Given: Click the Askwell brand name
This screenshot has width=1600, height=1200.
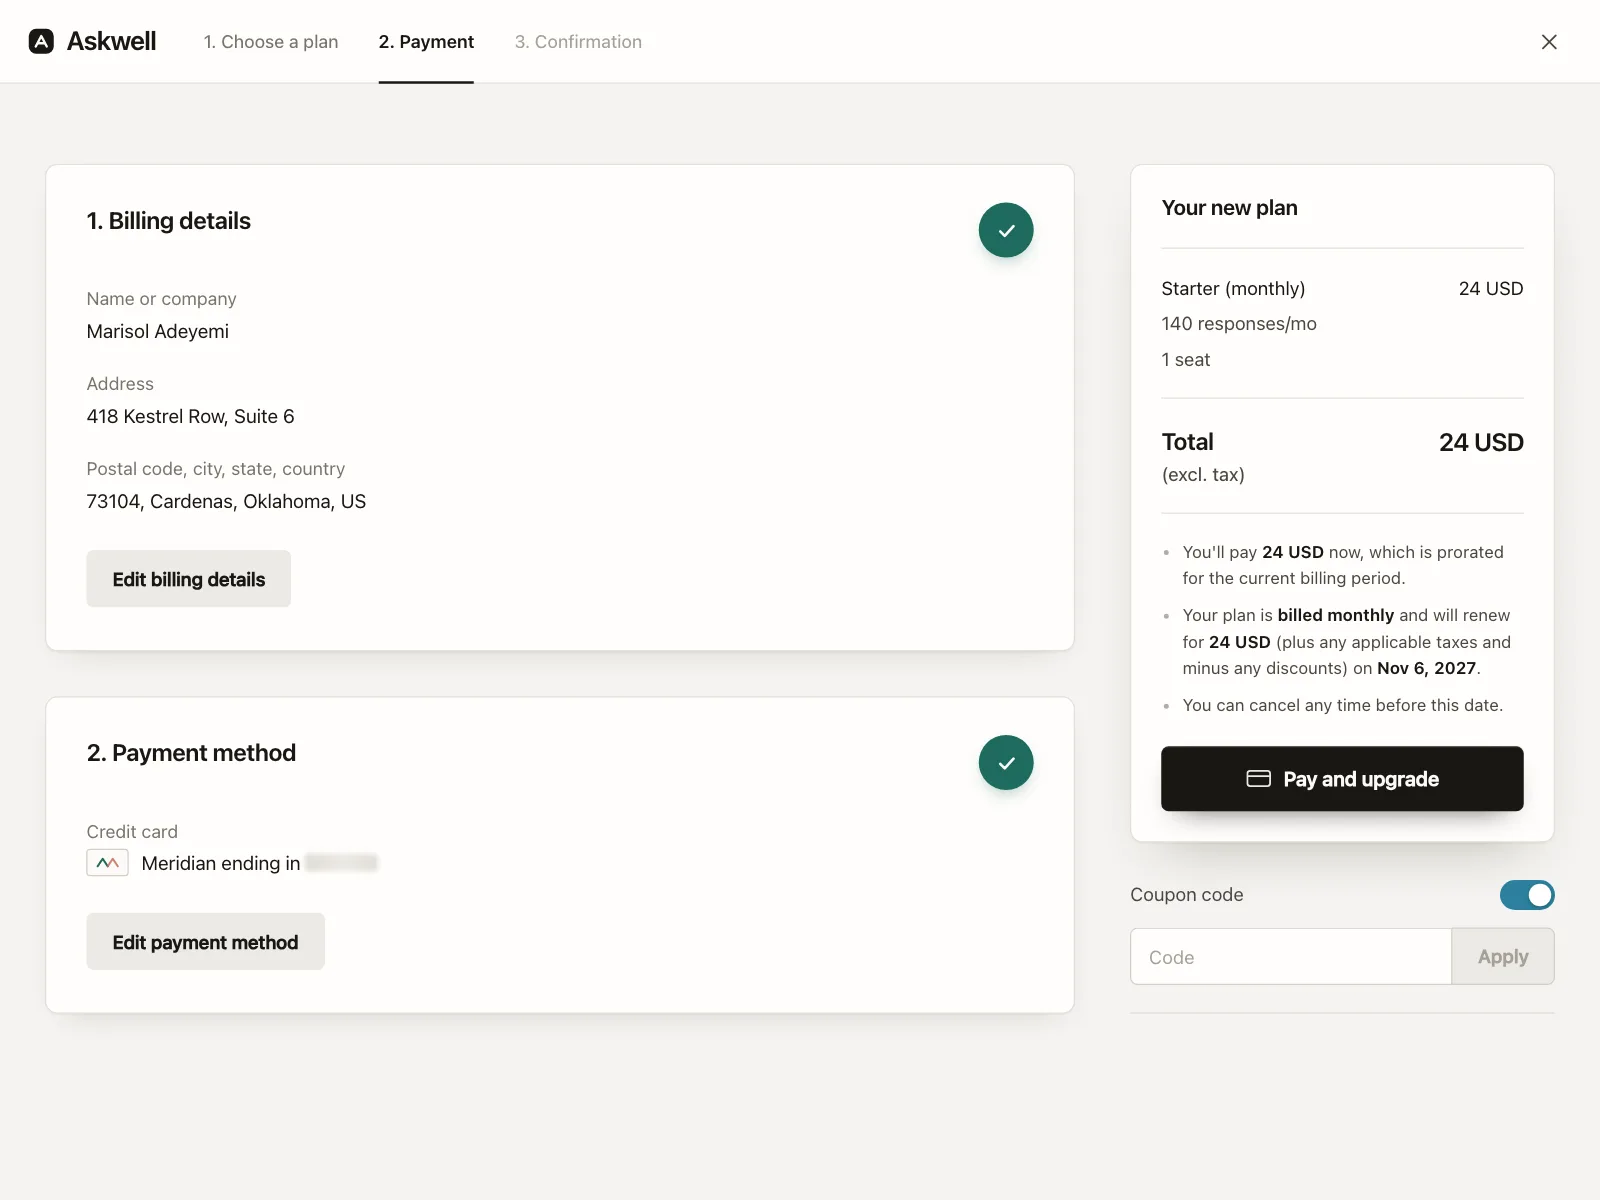Looking at the screenshot, I should click(x=111, y=41).
